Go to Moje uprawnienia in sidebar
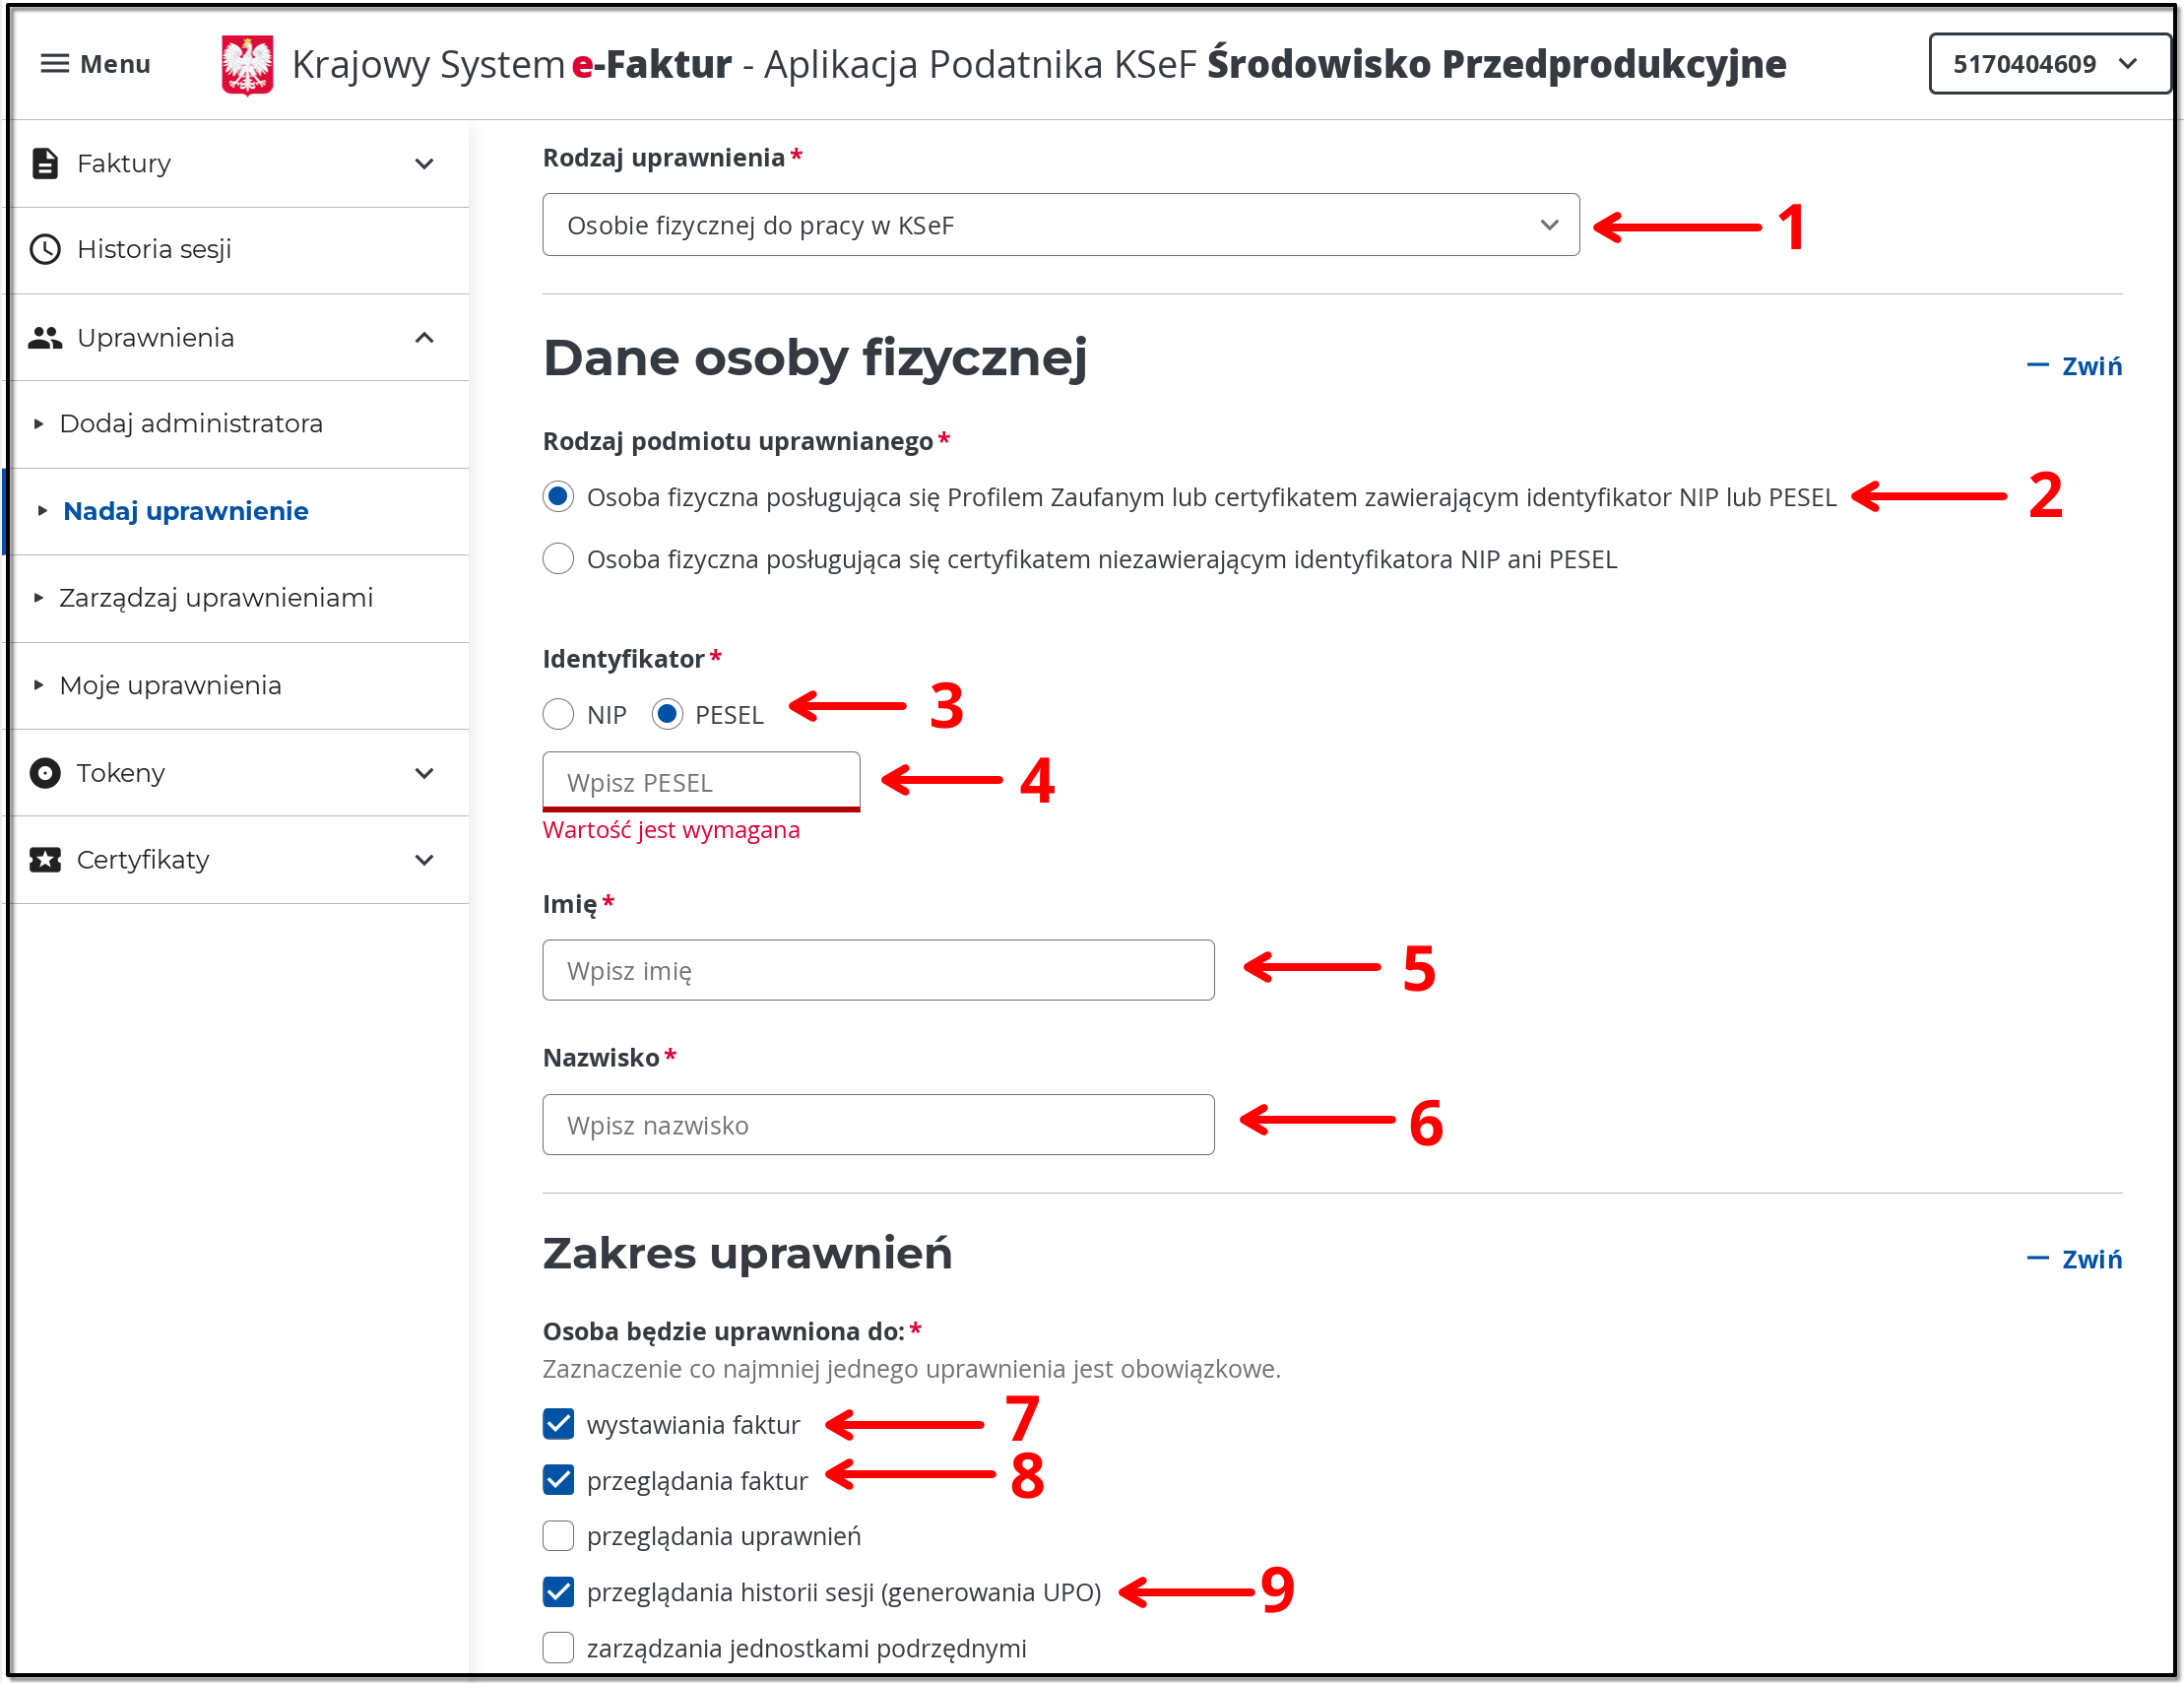 point(170,686)
